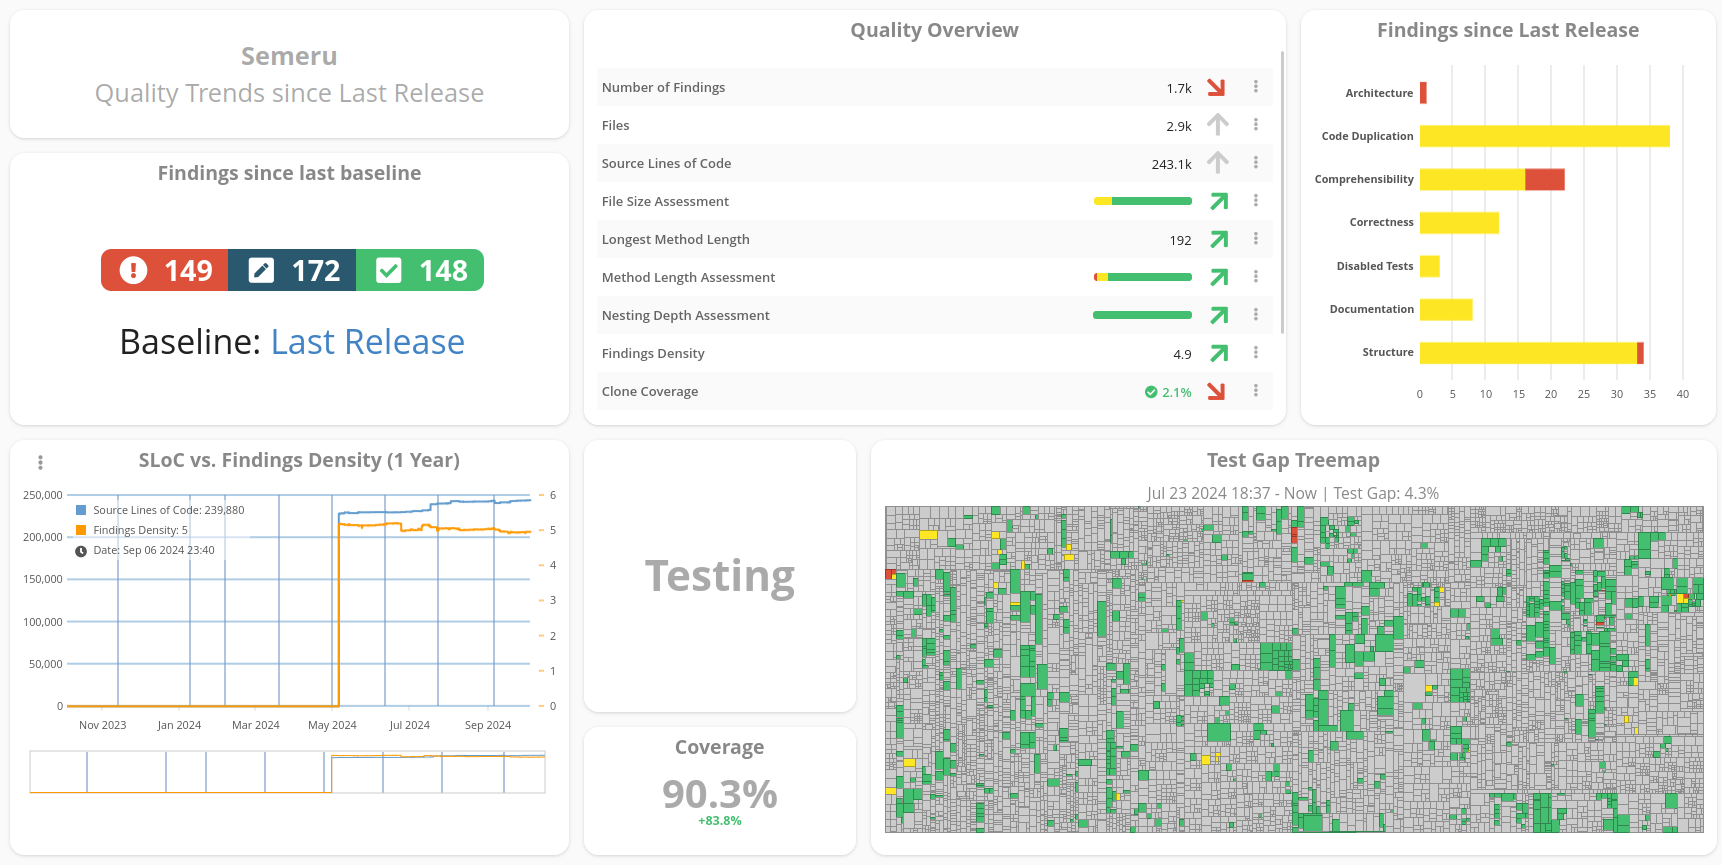Open options menu for Method Length Assessment row
The height and width of the screenshot is (865, 1722).
pyautogui.click(x=1256, y=277)
